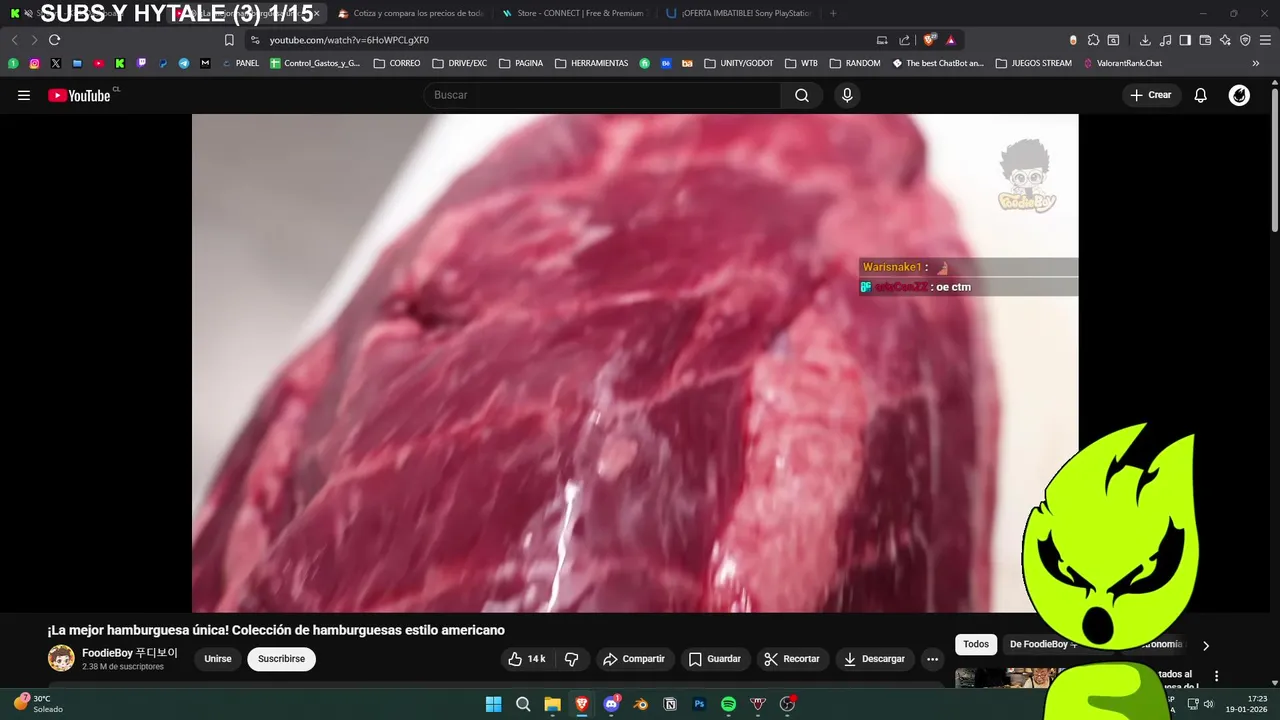
Task: Open more actions three-dot menu
Action: (932, 659)
